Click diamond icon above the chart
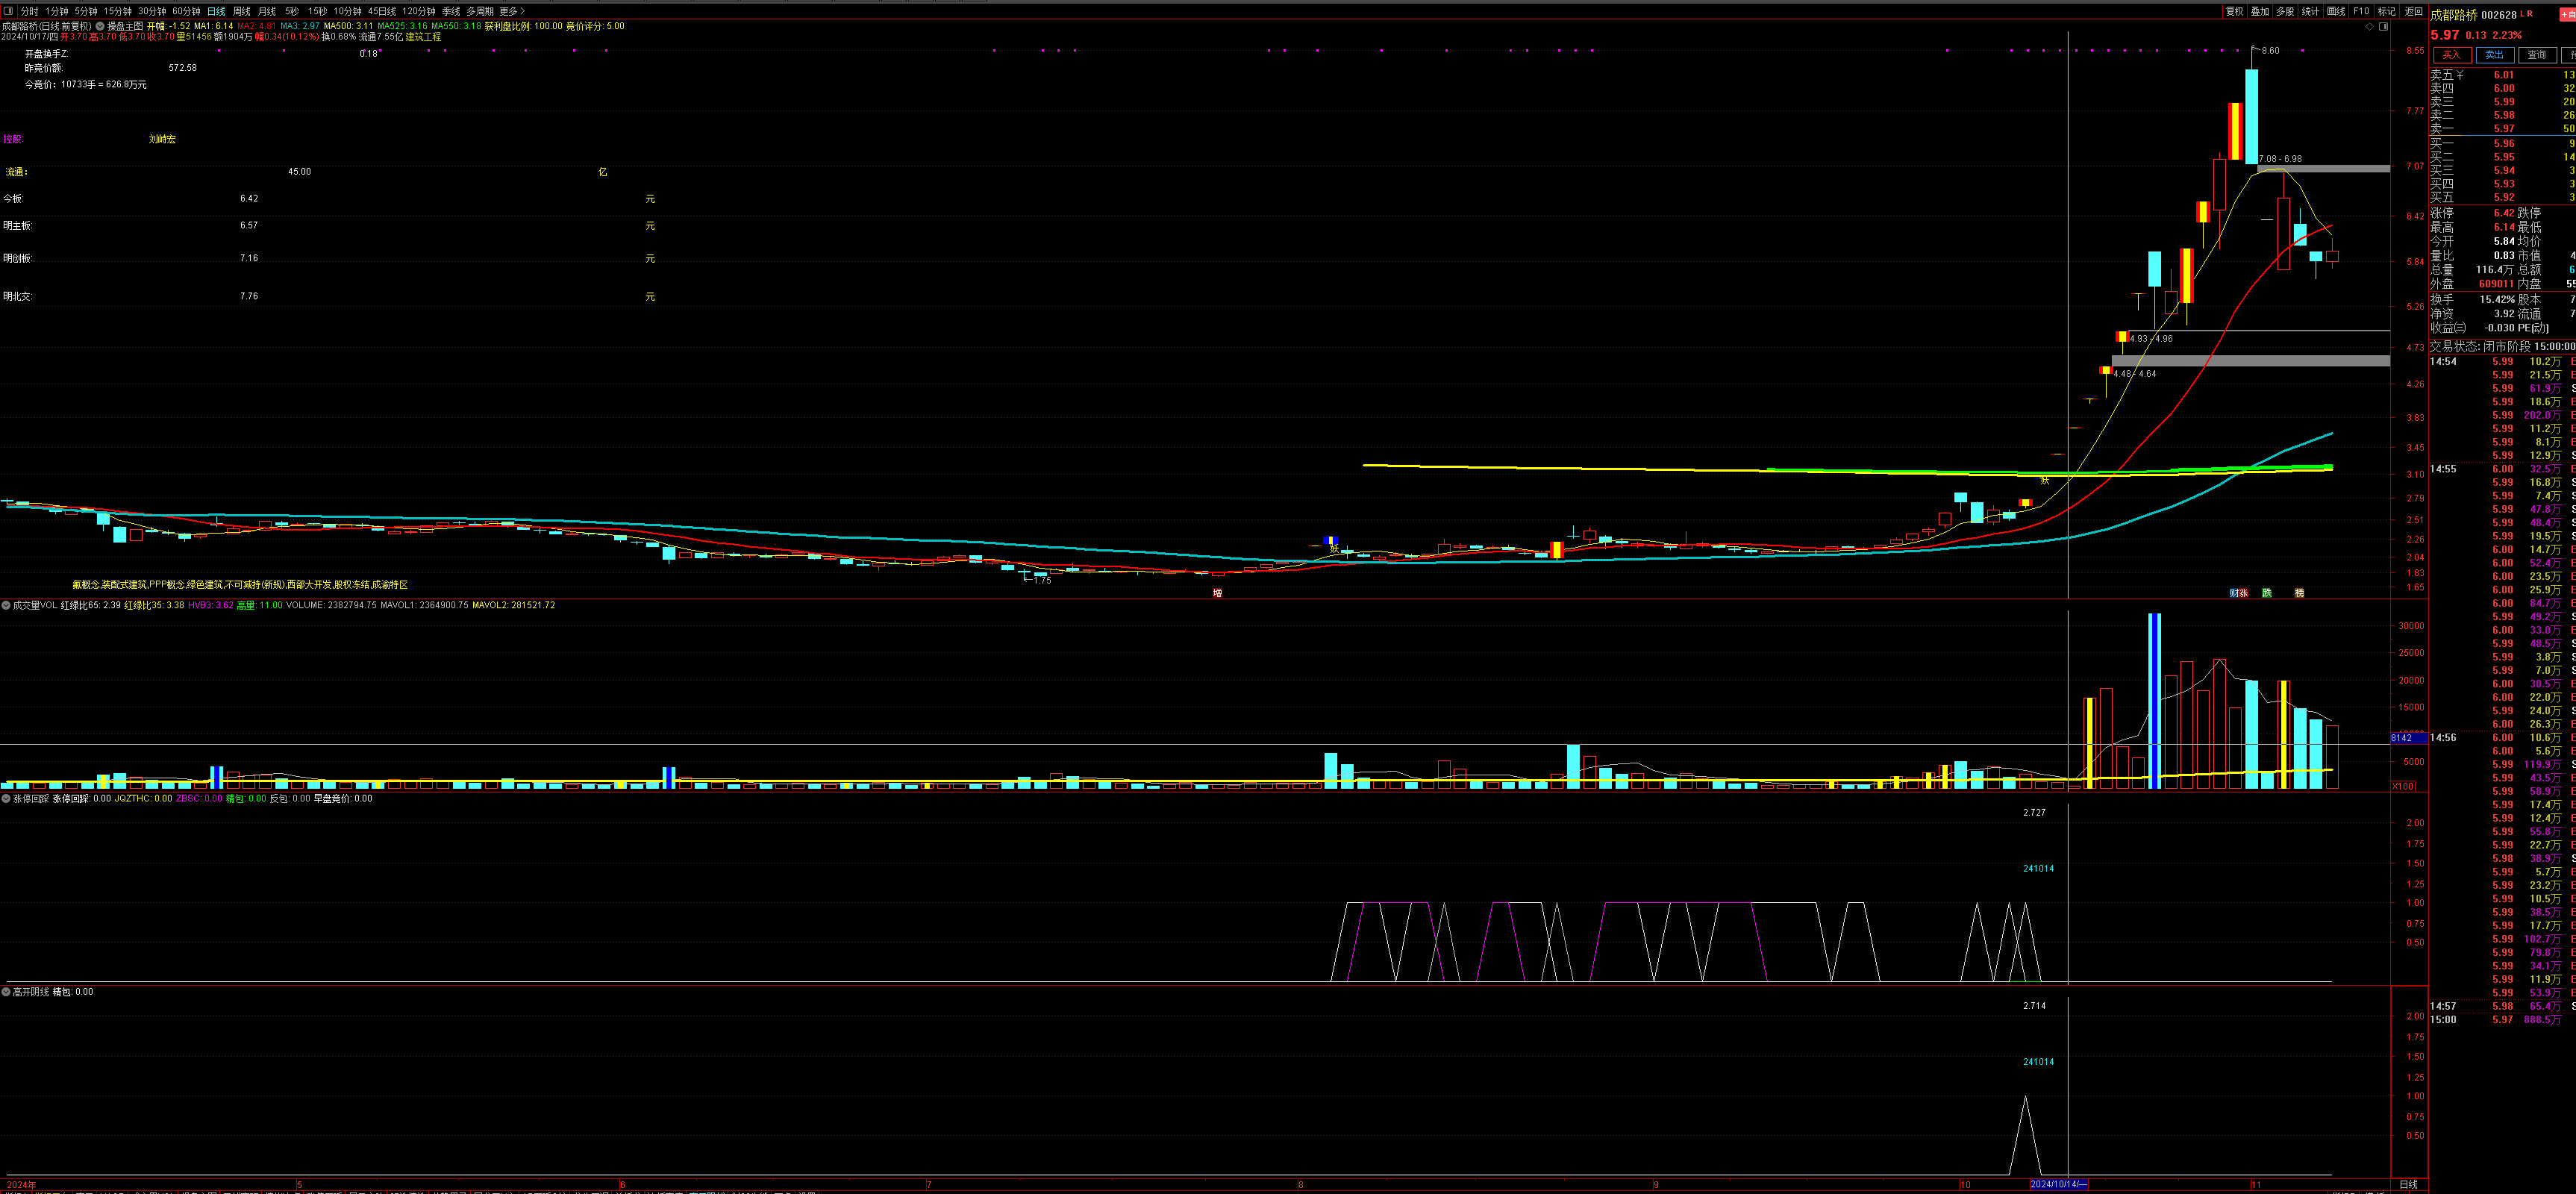The height and width of the screenshot is (1194, 2576). click(2369, 27)
